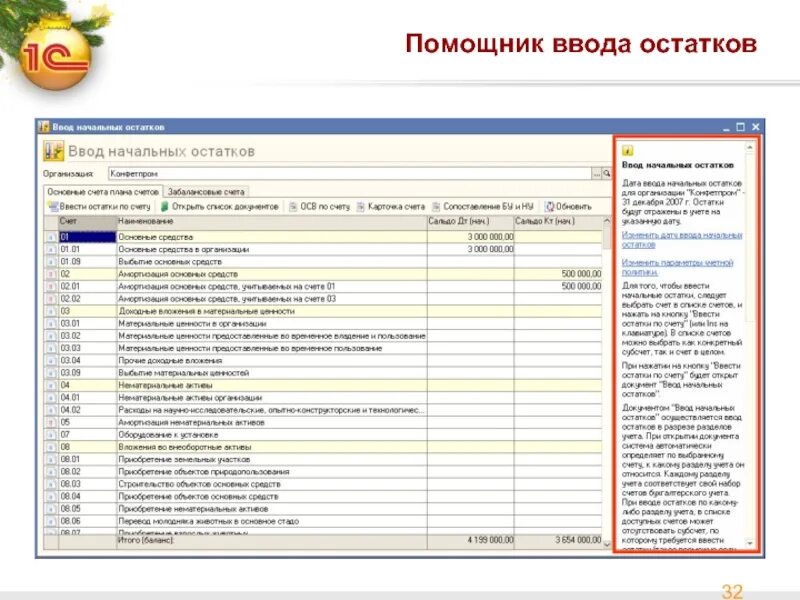Screen dimensions: 800x600
Task: Click row icon of account 05
Action: (x=51, y=422)
